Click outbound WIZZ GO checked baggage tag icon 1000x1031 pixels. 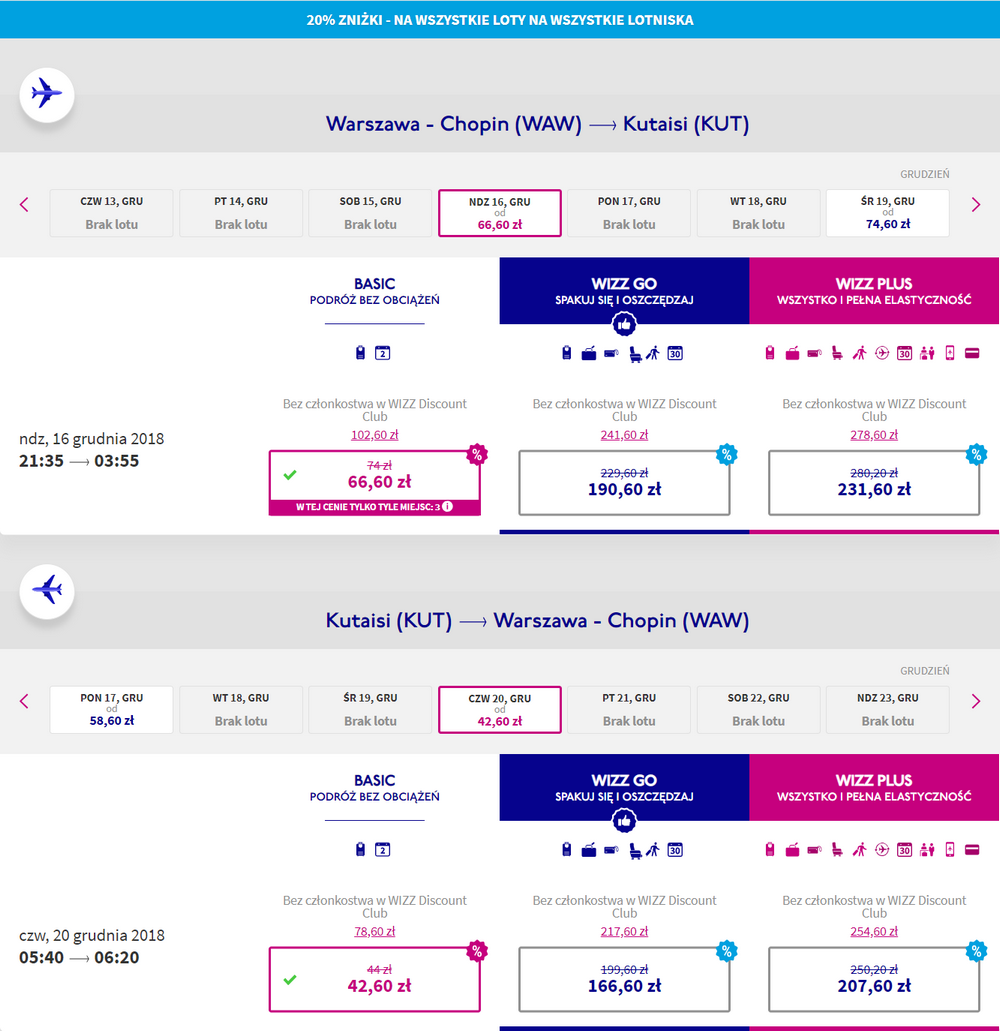611,354
